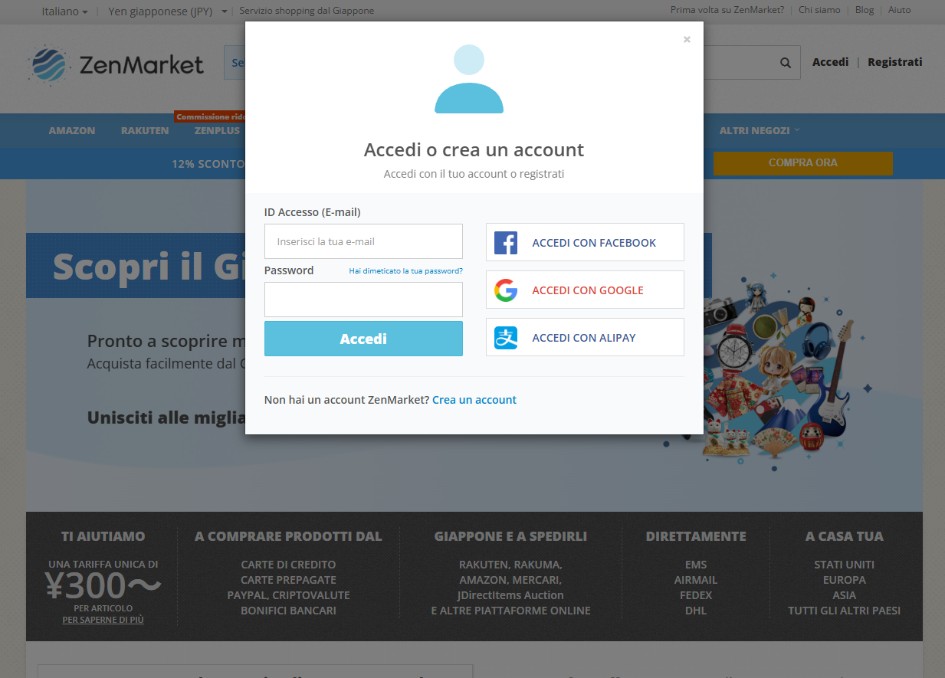Open Prima volta su ZenMarket? link

[x=727, y=10]
